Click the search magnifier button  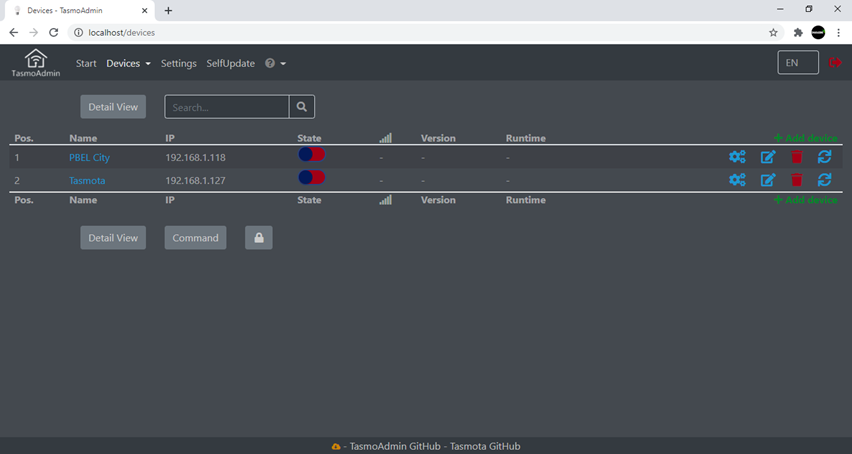[302, 107]
